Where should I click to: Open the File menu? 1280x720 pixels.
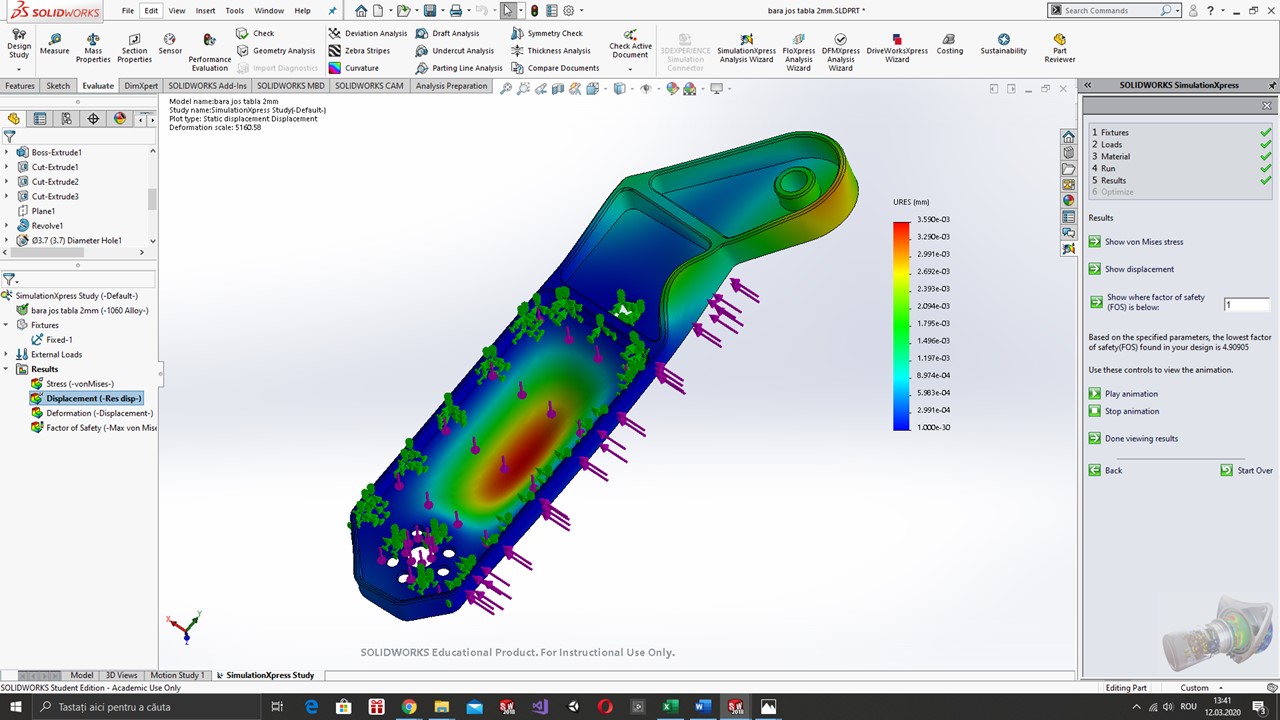tap(128, 11)
